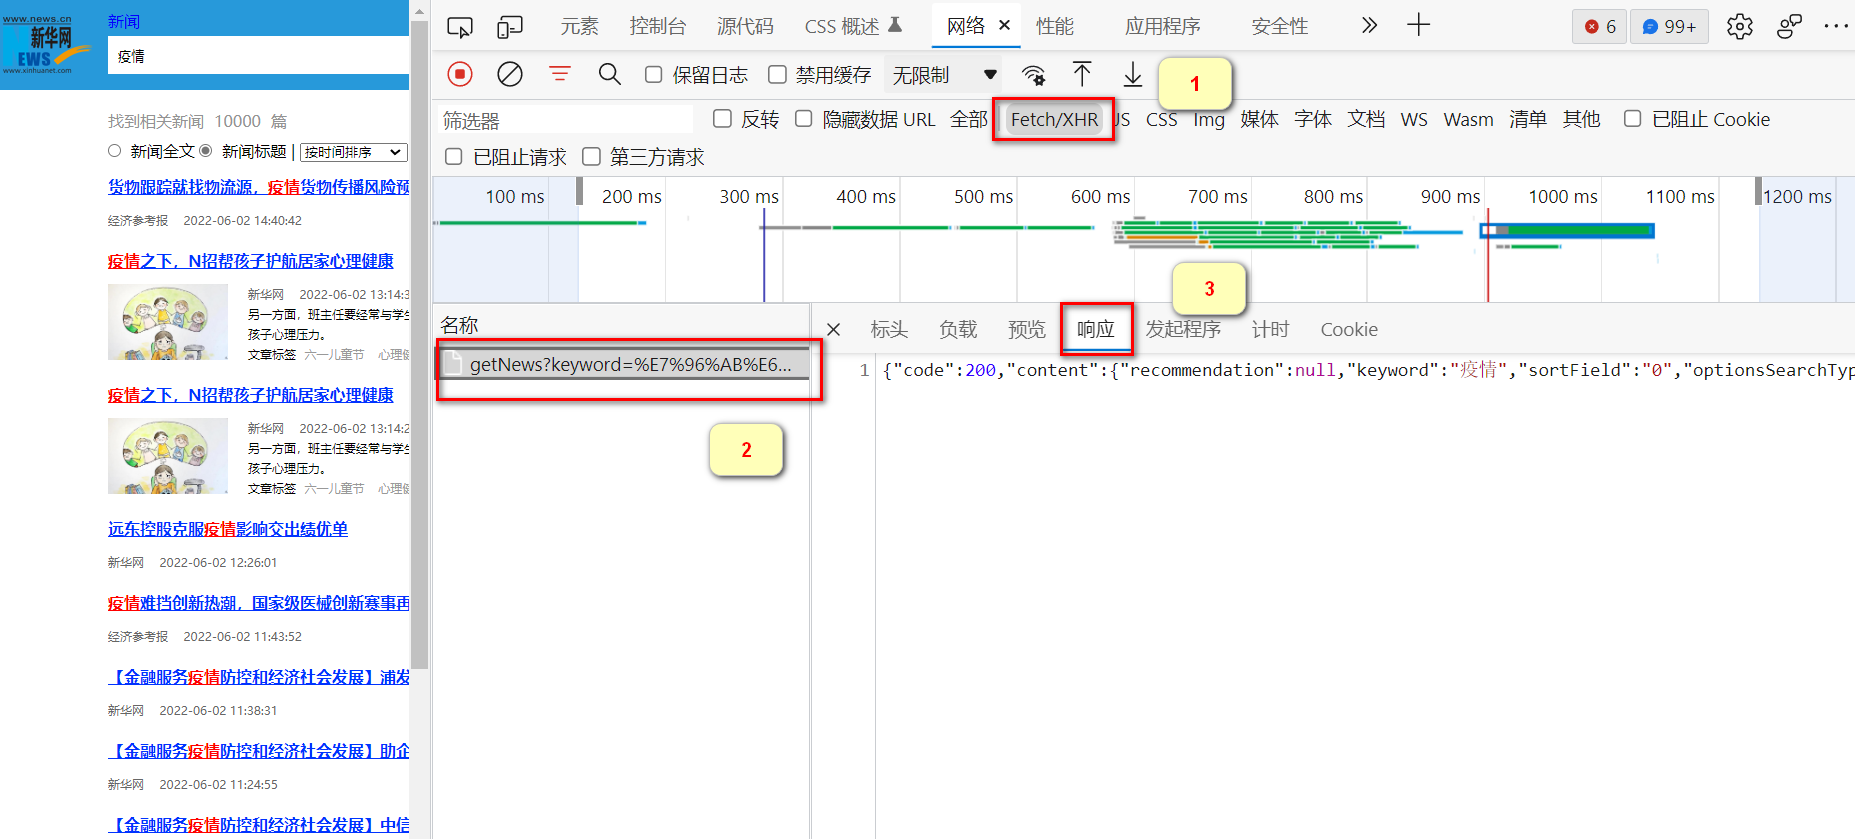The image size is (1855, 839).
Task: Select the 新闻全文 radio button
Action: coord(115,151)
